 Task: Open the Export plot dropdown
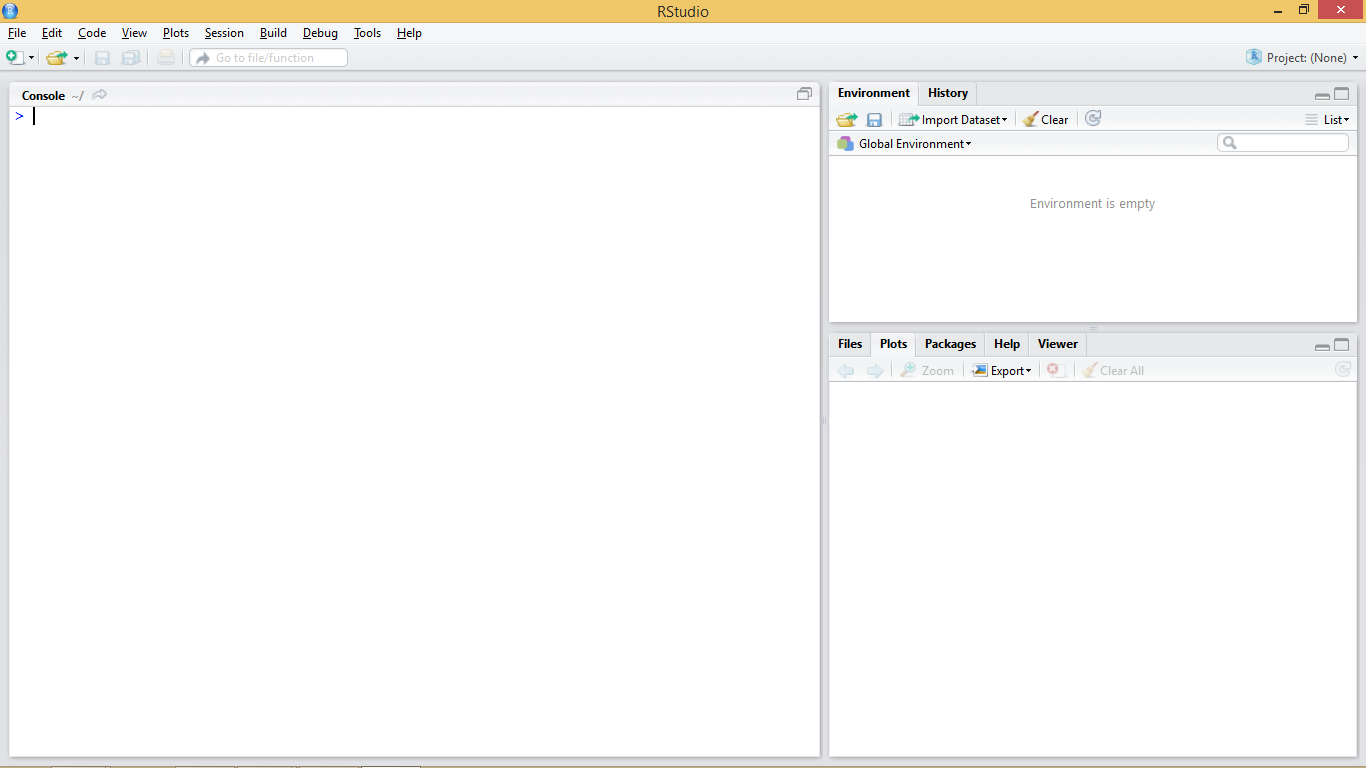click(x=1002, y=370)
